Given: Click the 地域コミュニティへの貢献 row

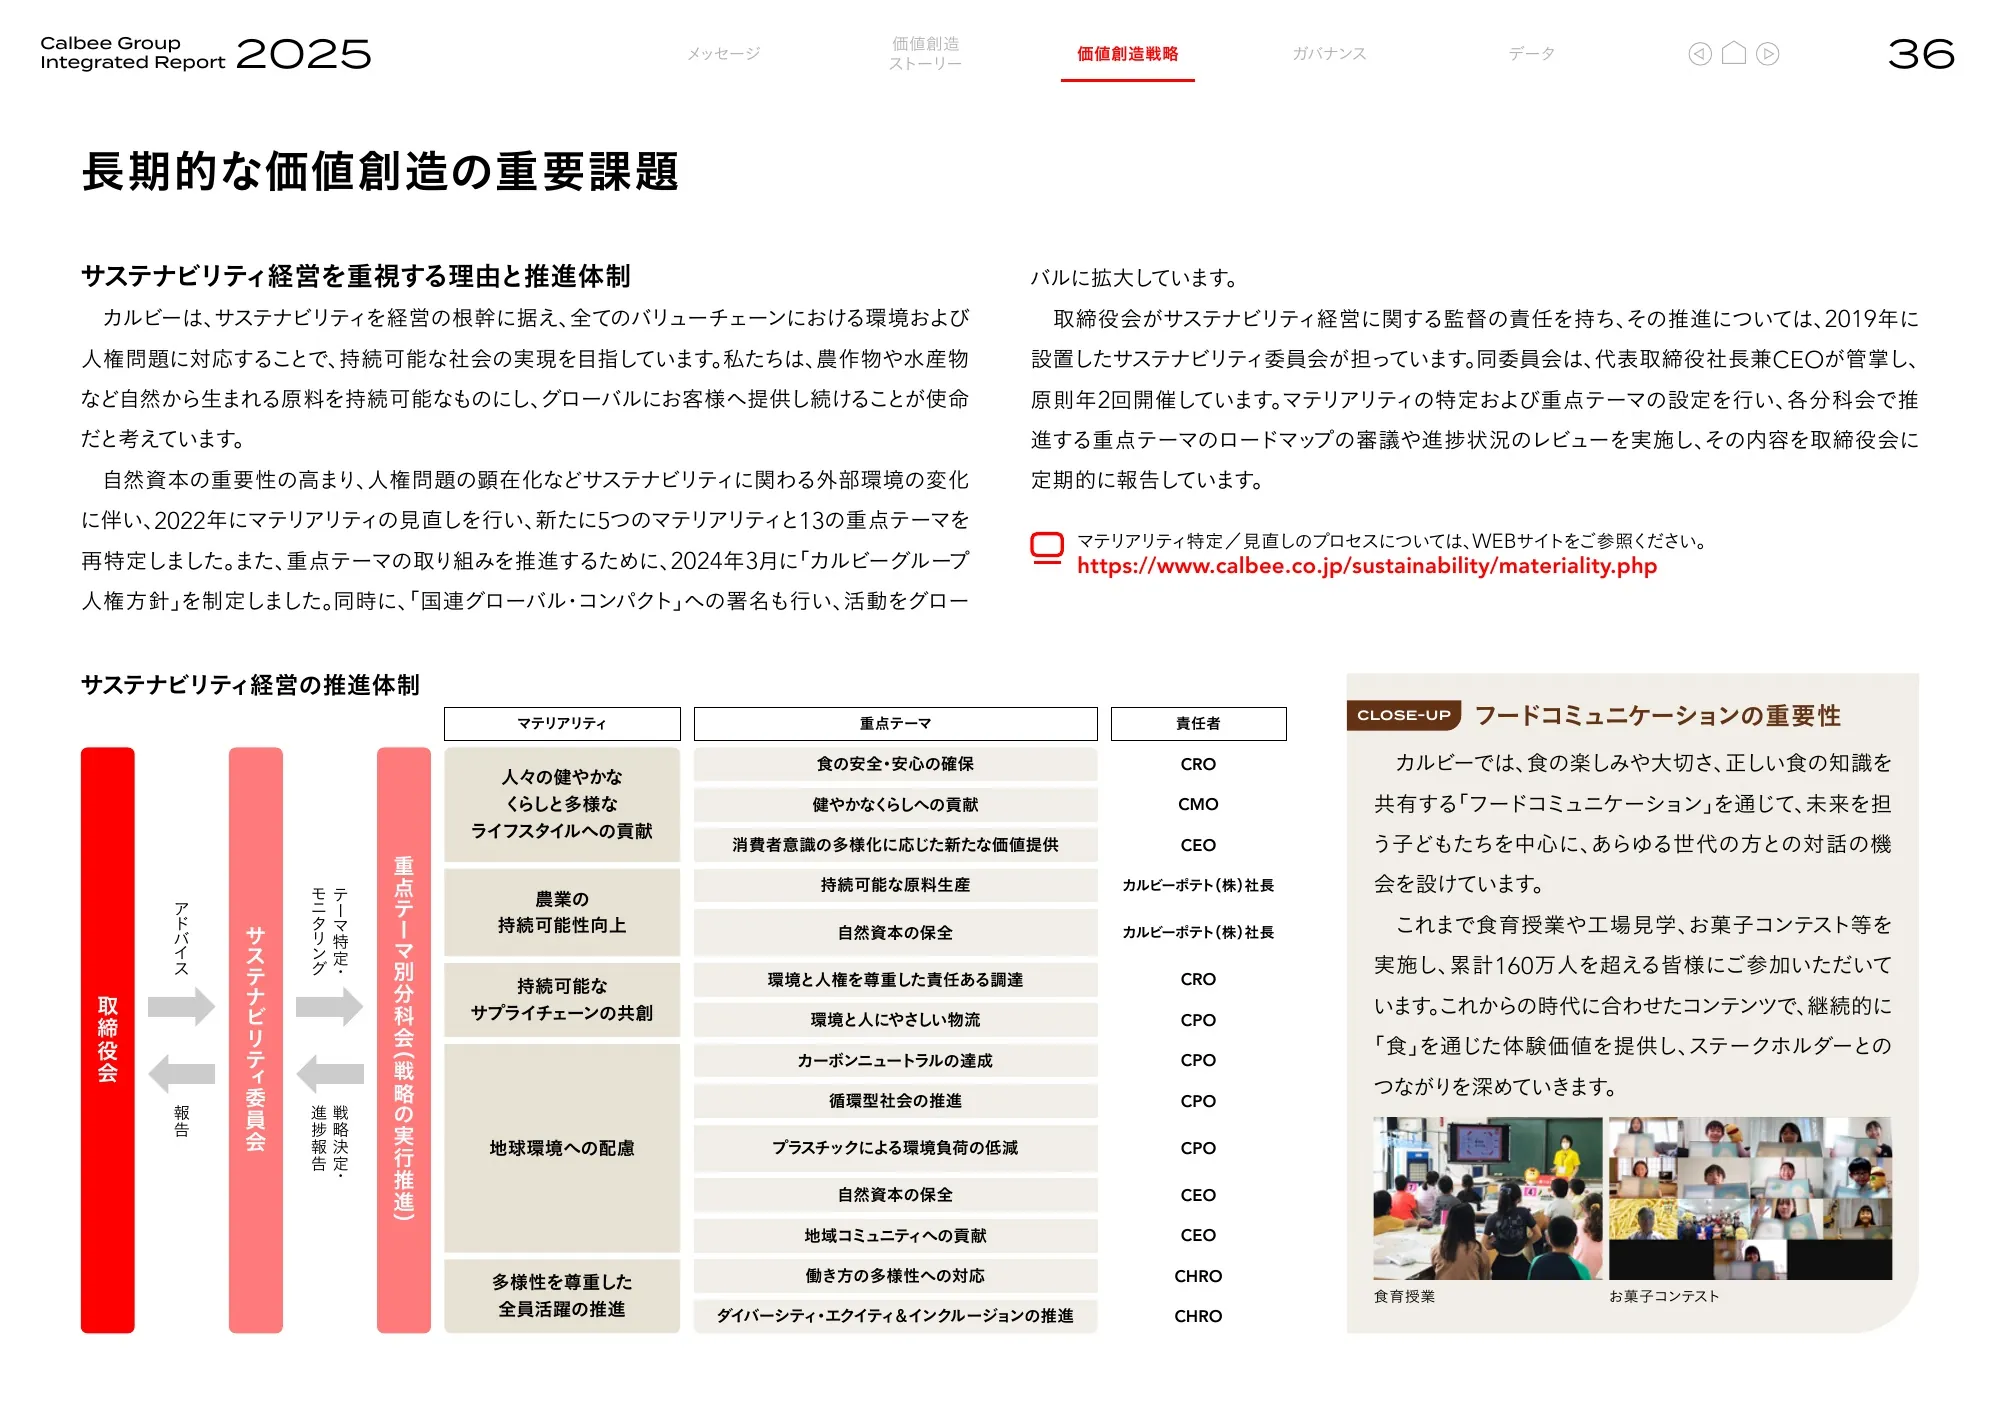Looking at the screenshot, I should (x=895, y=1236).
